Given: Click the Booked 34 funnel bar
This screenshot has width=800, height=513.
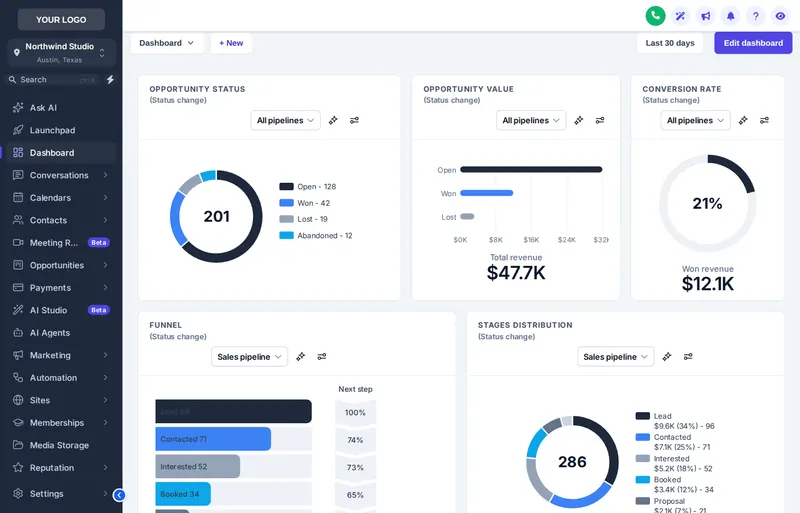Looking at the screenshot, I should (183, 494).
